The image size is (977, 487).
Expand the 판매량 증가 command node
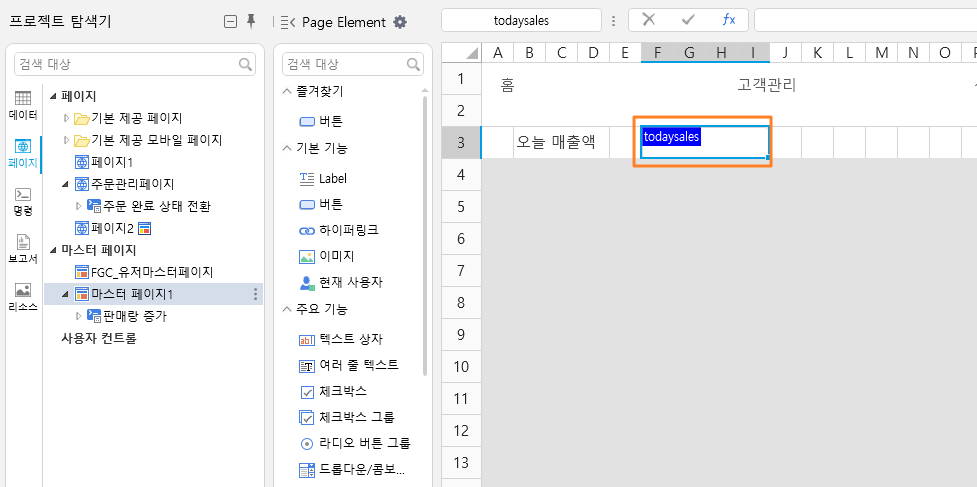[x=79, y=316]
